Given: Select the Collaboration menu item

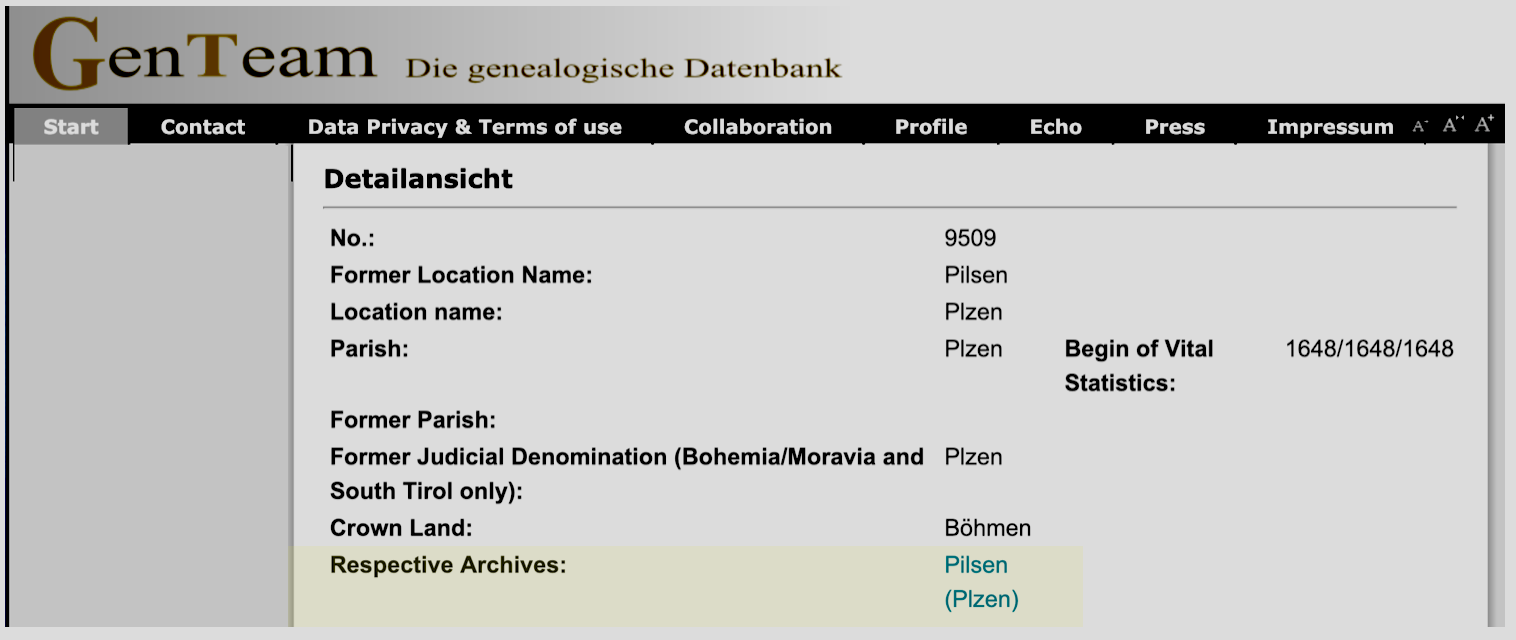Looking at the screenshot, I should pyautogui.click(x=758, y=127).
